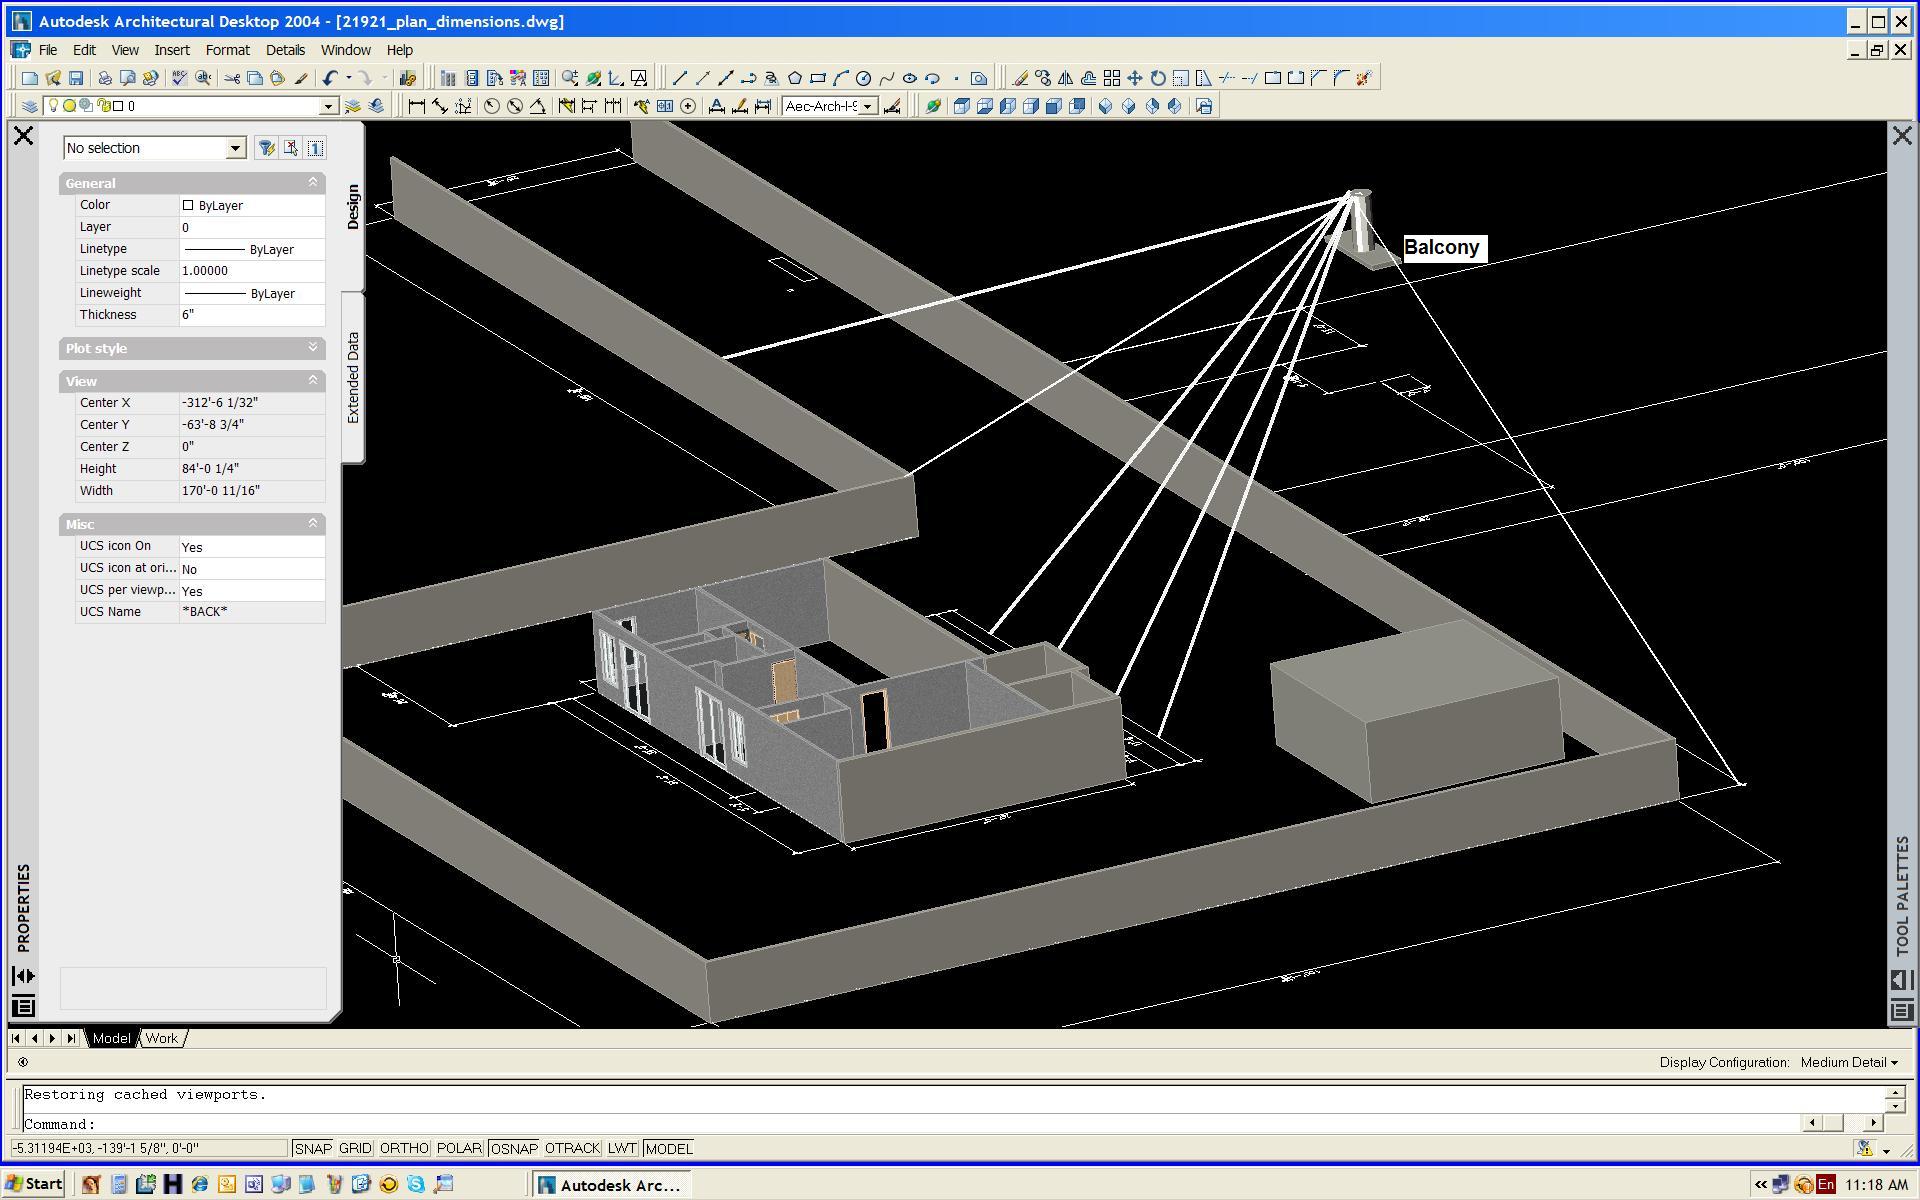Toggle SNAP mode in status bar
This screenshot has width=1920, height=1200.
point(313,1149)
